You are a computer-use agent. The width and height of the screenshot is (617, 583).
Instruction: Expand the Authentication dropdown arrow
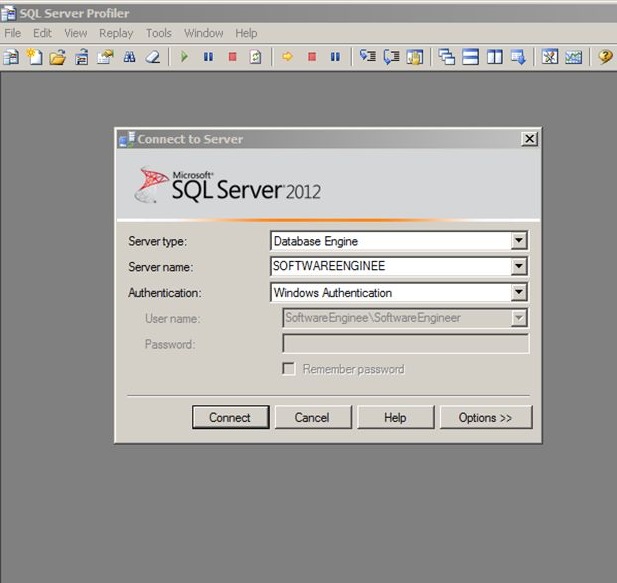coord(519,292)
